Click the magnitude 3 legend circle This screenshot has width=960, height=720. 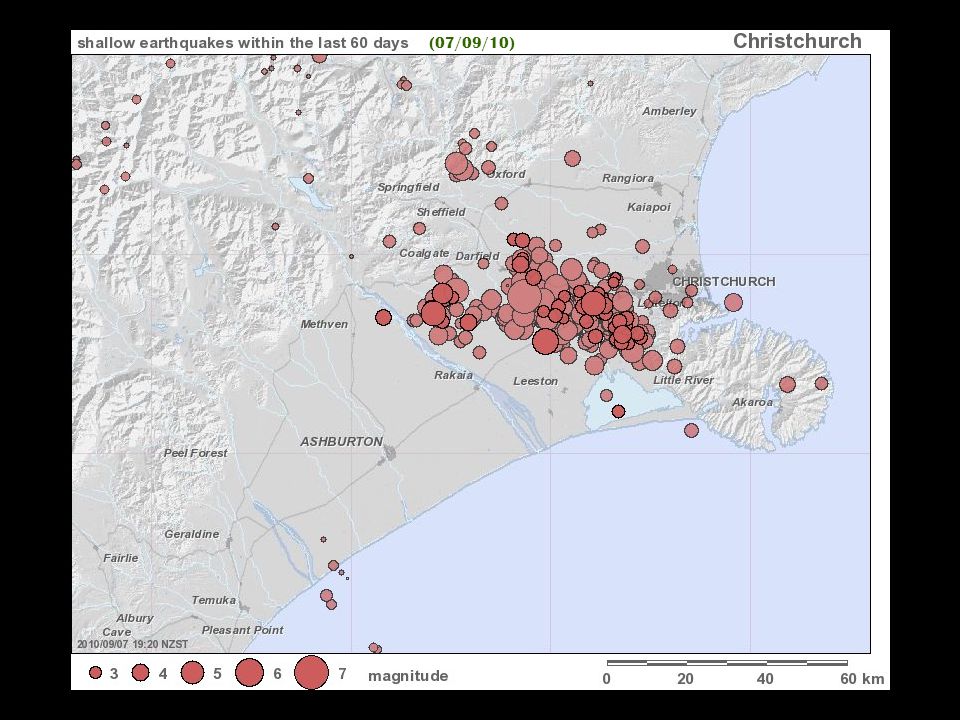tap(95, 673)
